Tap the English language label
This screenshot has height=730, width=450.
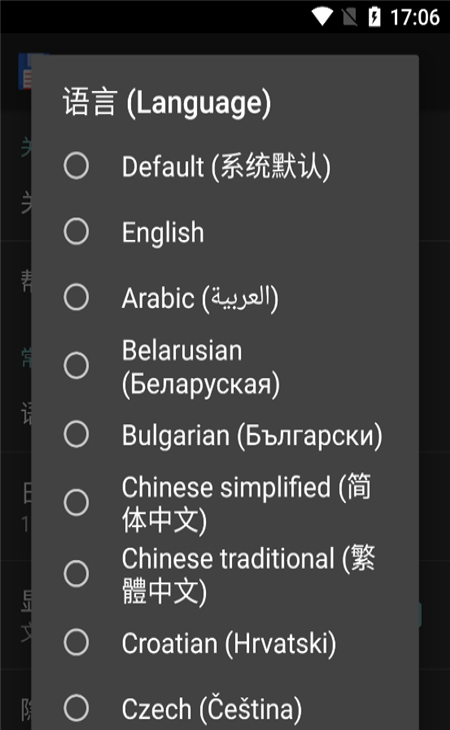(x=163, y=232)
